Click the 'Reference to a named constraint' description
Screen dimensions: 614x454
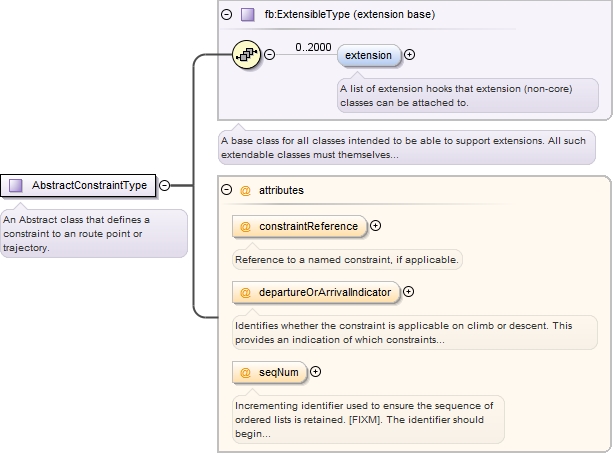[347, 260]
